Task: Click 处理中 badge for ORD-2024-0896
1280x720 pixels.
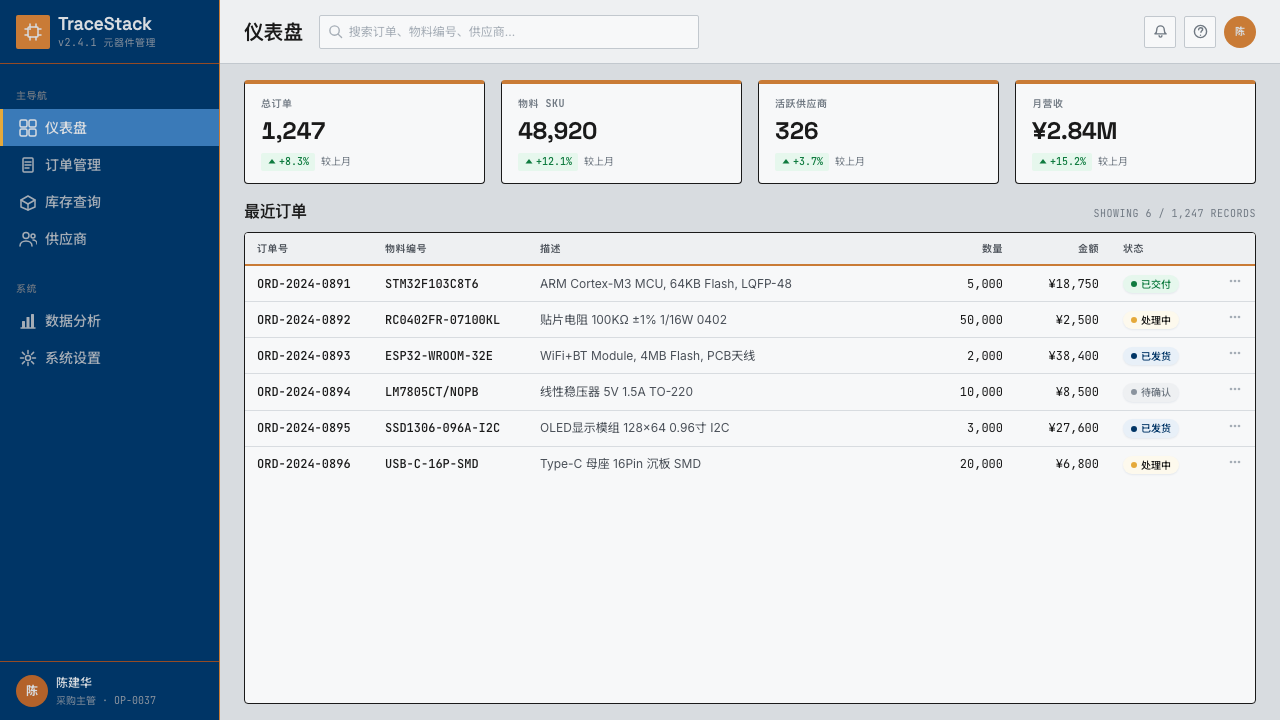Action: coord(1151,464)
